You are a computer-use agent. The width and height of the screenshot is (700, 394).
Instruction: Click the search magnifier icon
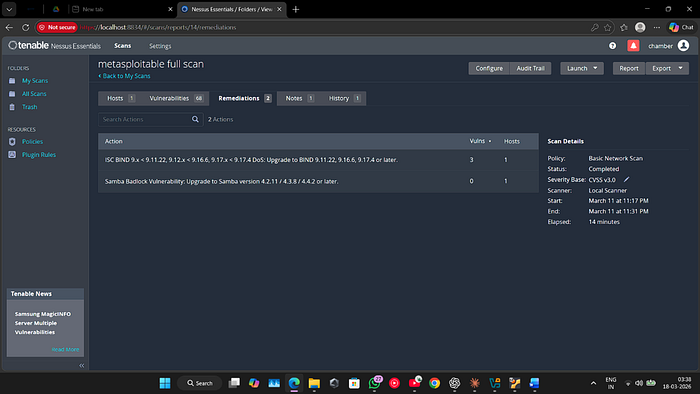point(195,119)
